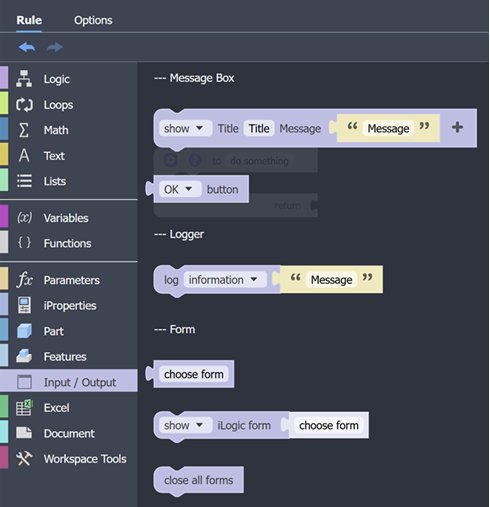This screenshot has width=490, height=507.
Task: Open the Logic category
Action: [69, 79]
